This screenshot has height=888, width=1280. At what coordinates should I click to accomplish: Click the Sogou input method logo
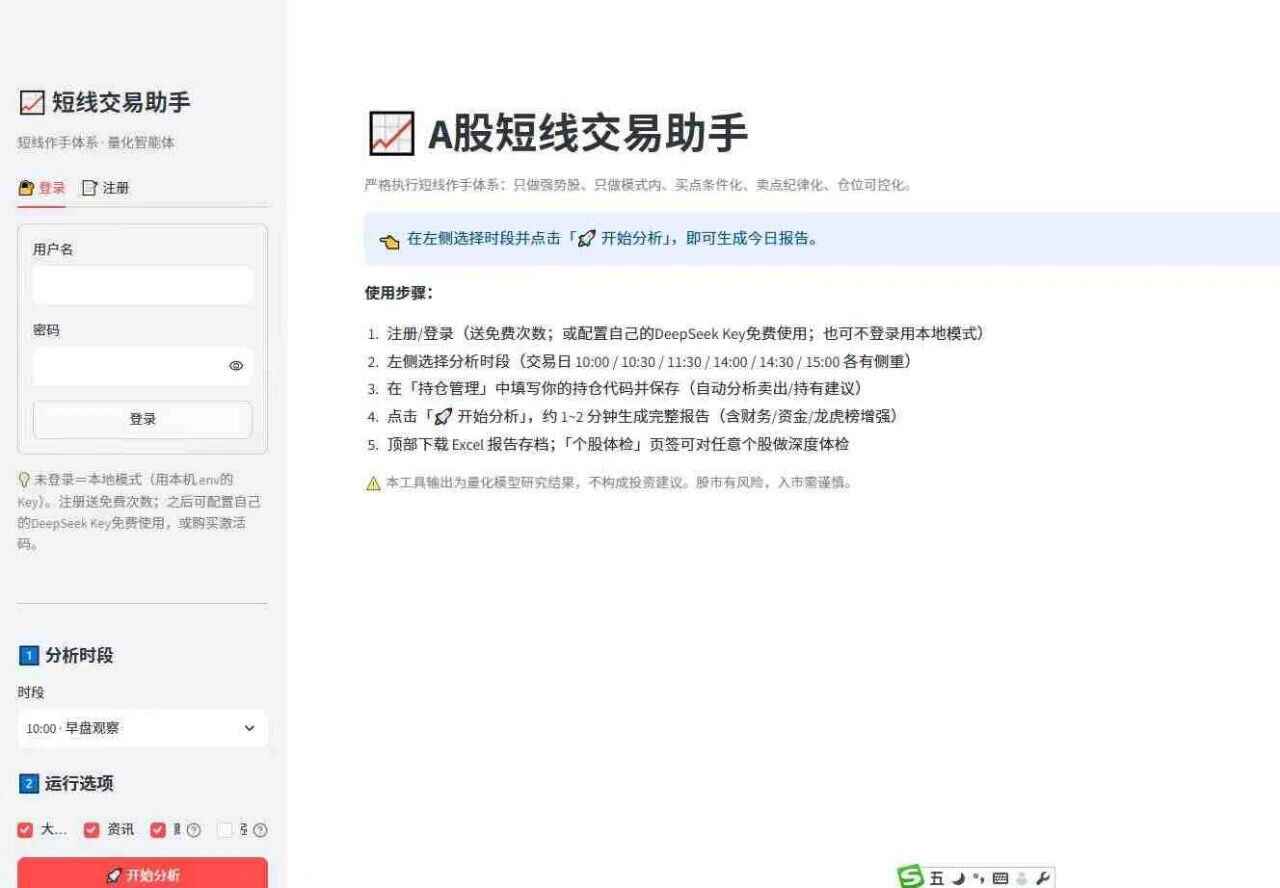[911, 877]
